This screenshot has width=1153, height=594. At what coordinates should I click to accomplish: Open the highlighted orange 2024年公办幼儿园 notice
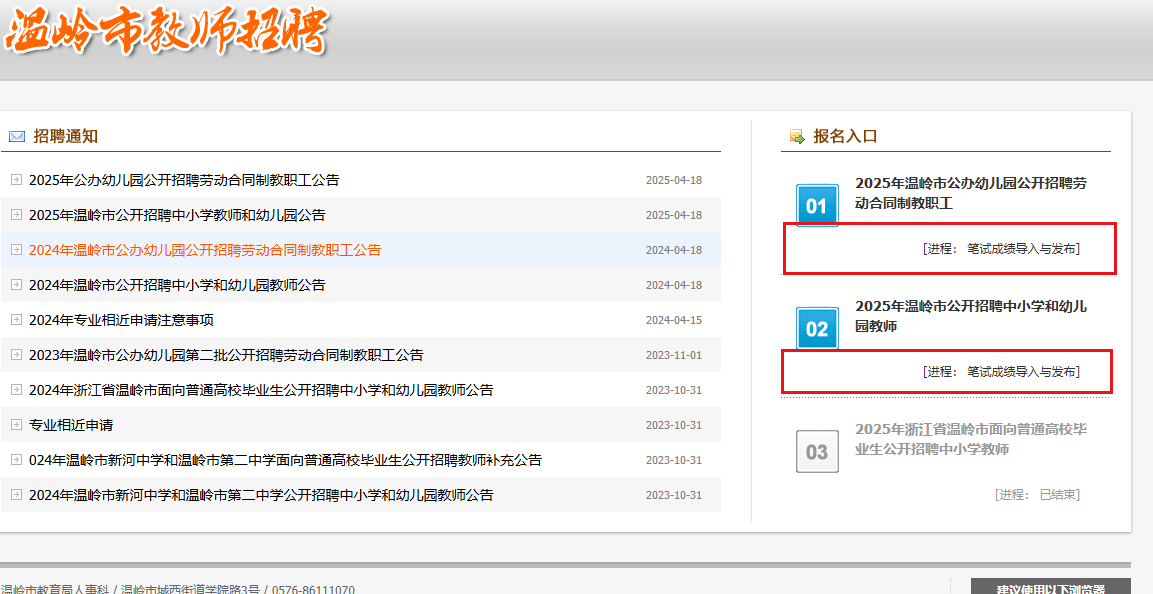point(205,250)
